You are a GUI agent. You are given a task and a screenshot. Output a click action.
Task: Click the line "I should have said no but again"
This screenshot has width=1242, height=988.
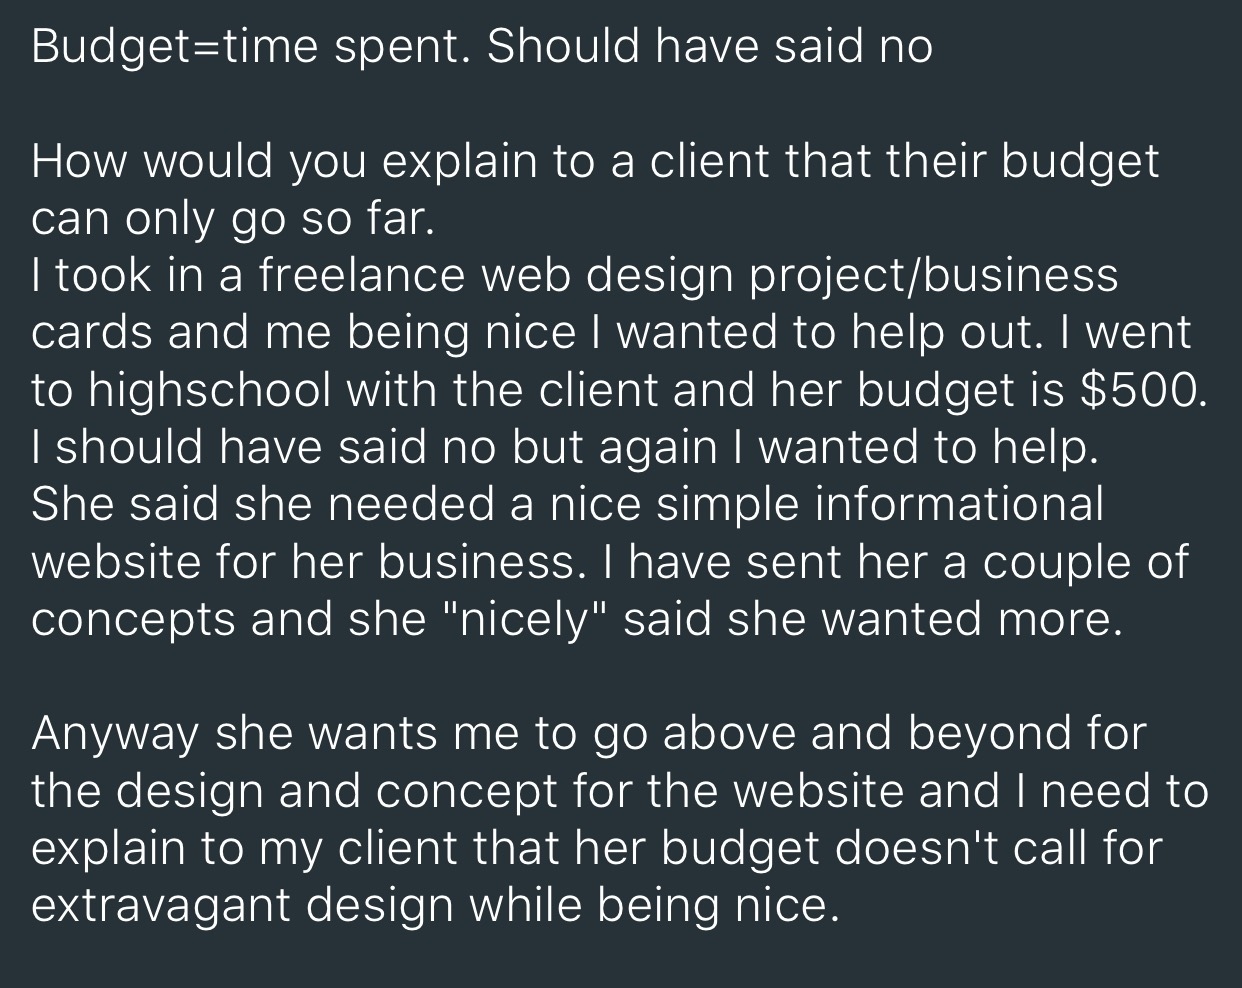pyautogui.click(x=565, y=448)
